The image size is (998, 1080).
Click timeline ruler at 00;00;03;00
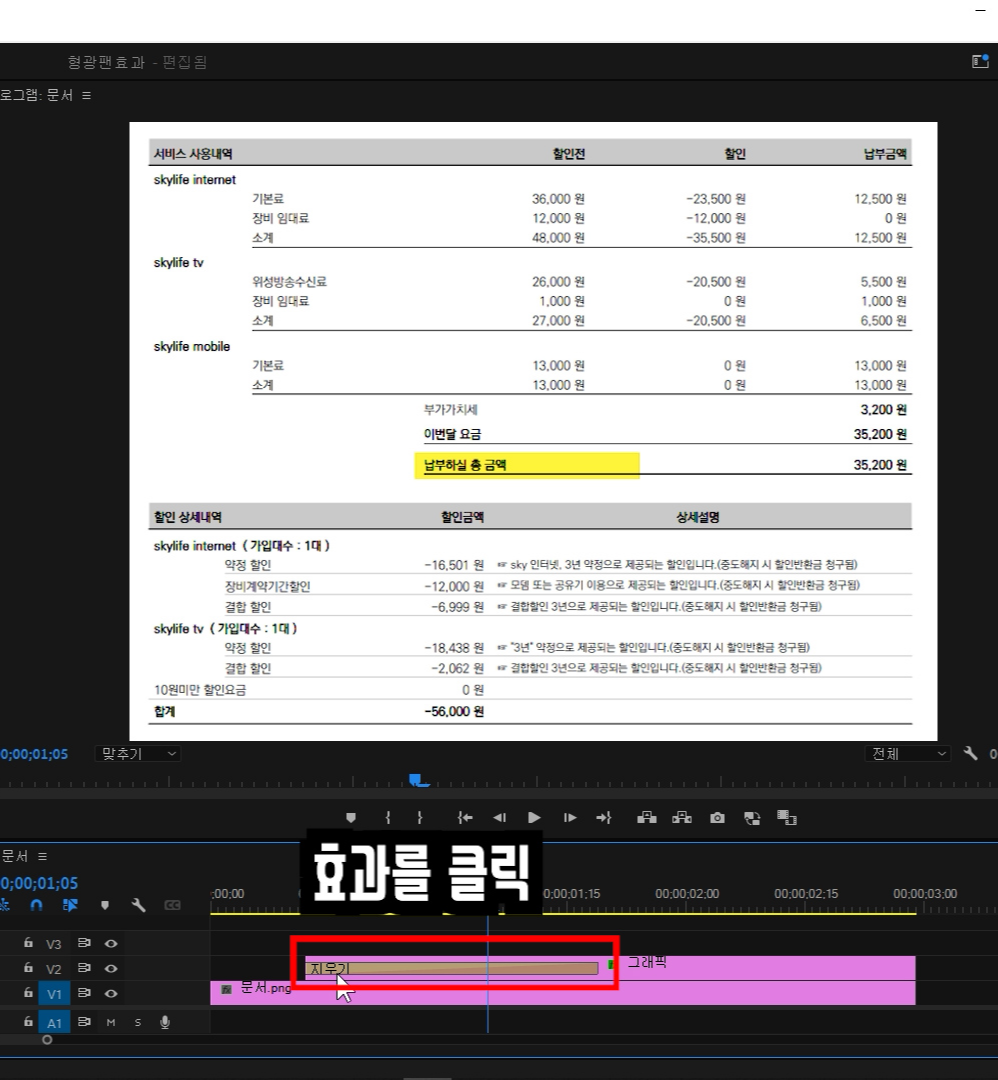[925, 893]
